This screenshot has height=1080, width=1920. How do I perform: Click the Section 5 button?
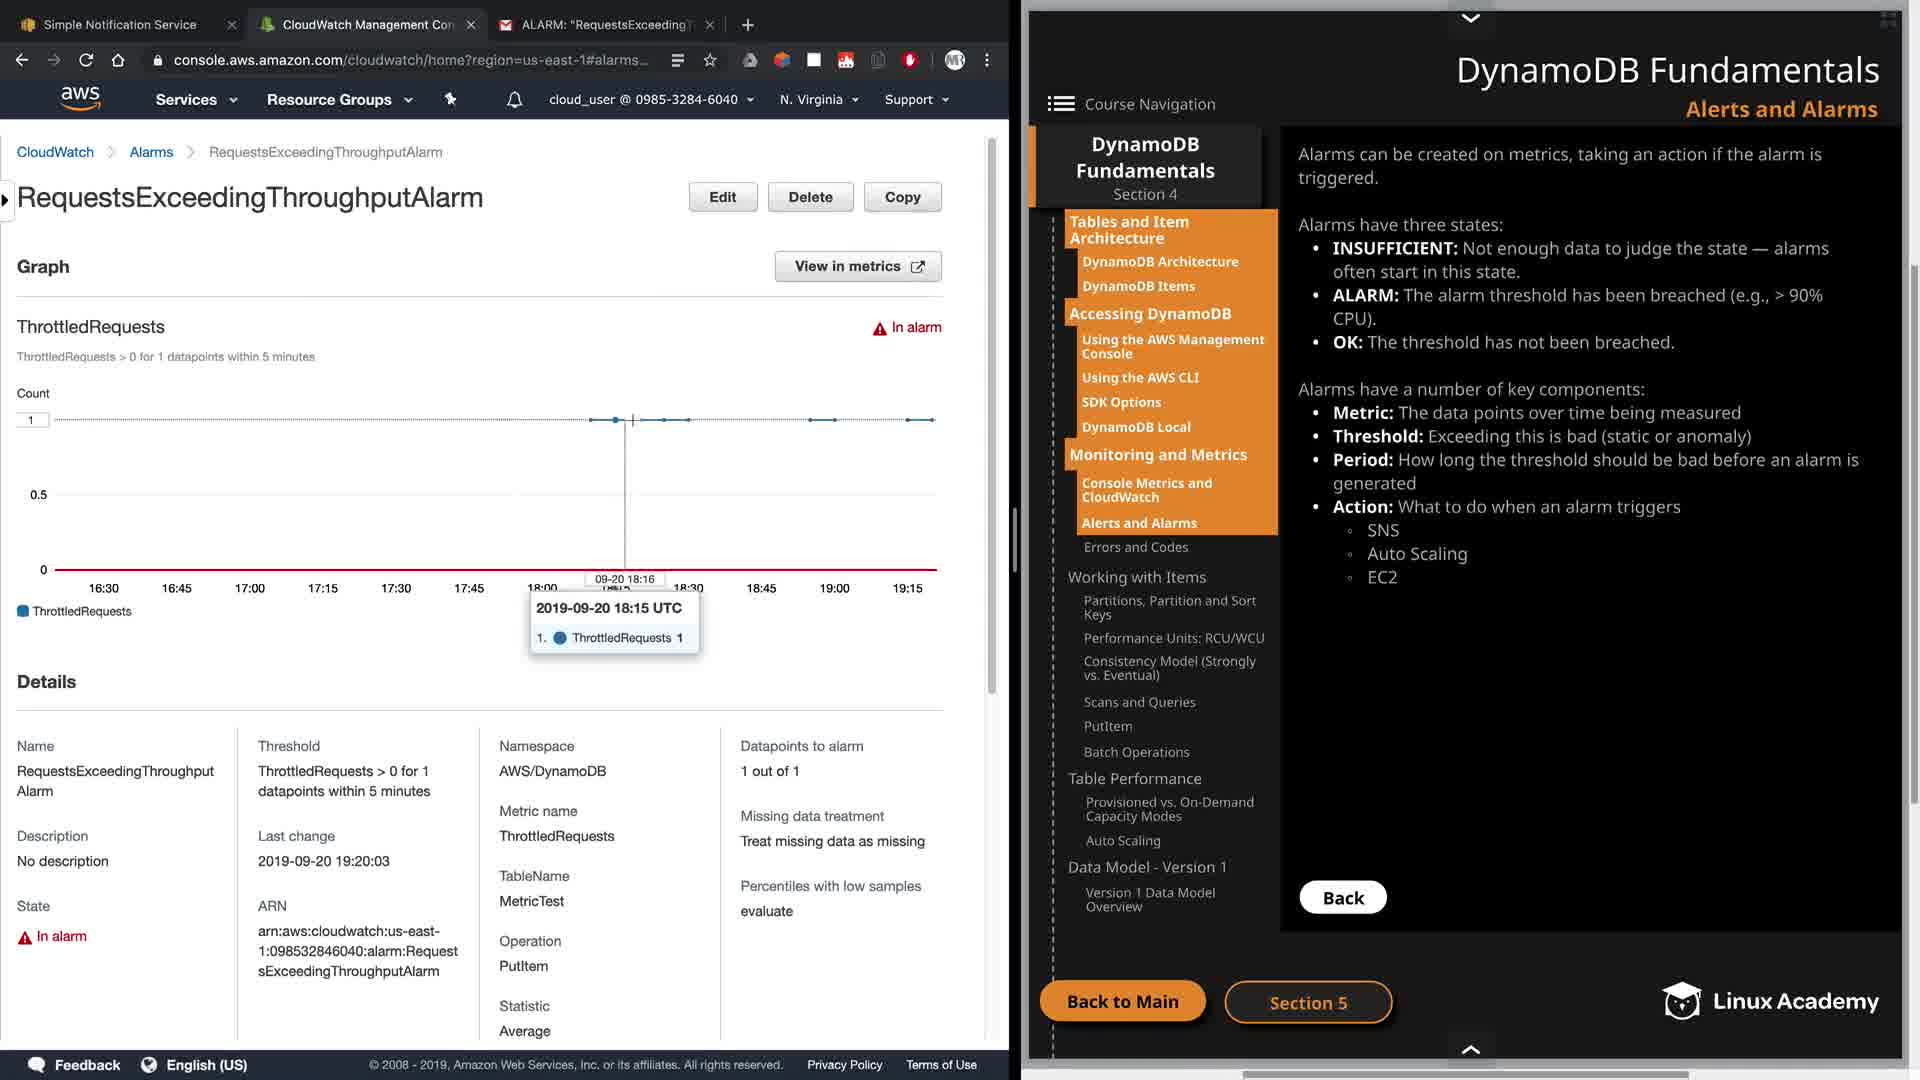click(1308, 1002)
